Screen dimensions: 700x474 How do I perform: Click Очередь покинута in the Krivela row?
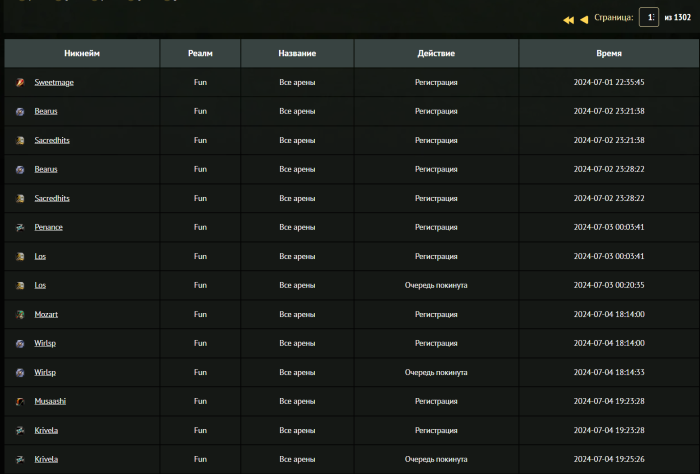pos(436,459)
